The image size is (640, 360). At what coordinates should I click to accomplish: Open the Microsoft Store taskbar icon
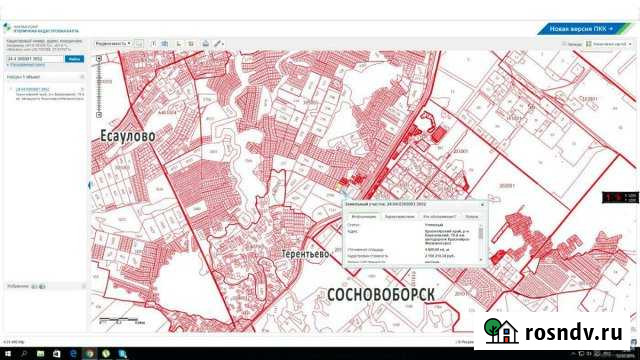(x=57, y=353)
